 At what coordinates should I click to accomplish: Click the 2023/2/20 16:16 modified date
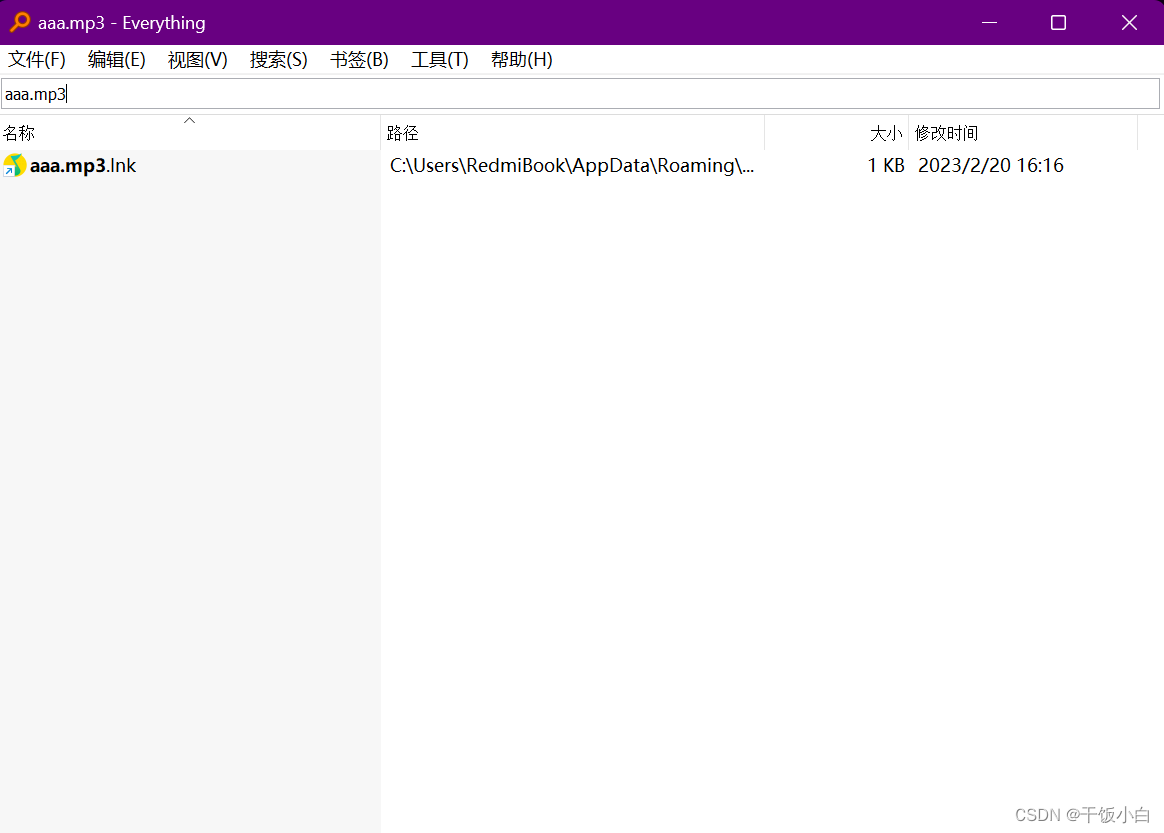tap(990, 165)
